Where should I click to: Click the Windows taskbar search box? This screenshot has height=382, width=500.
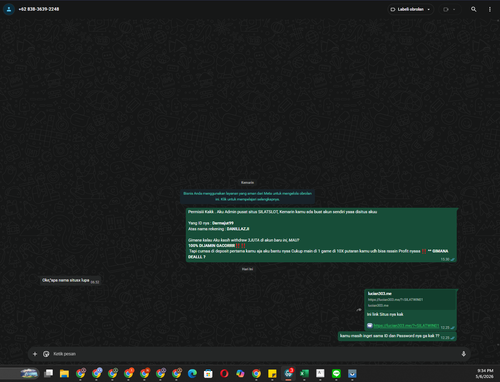(20, 374)
